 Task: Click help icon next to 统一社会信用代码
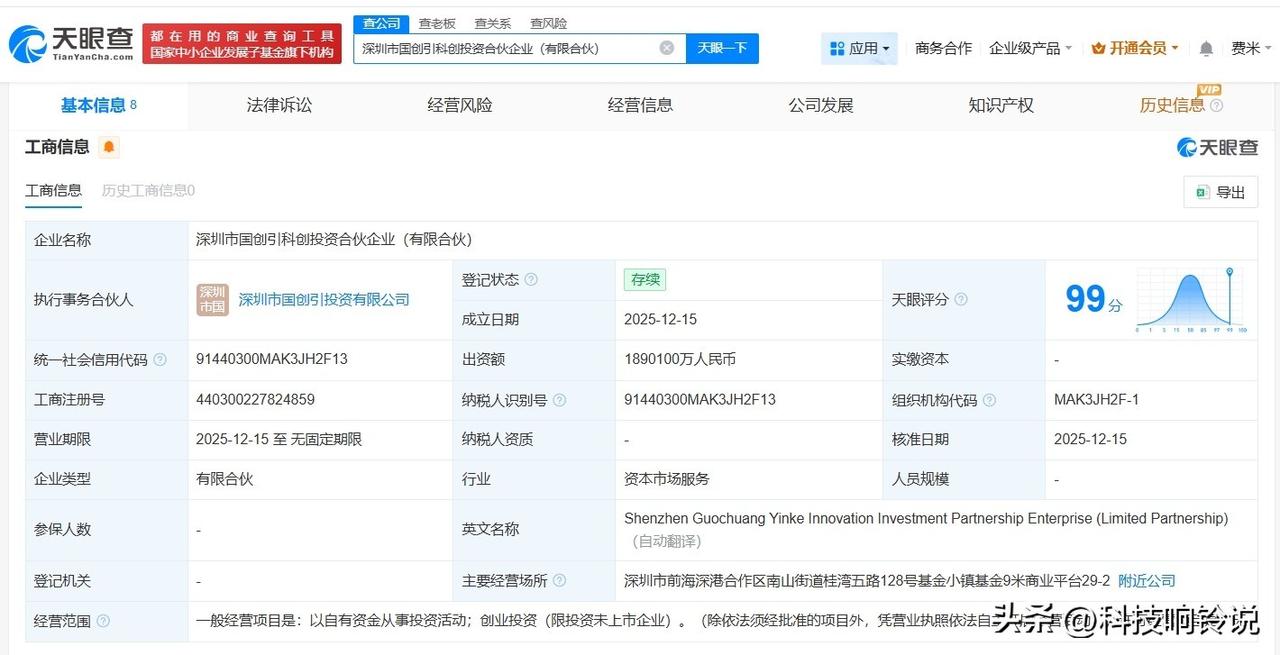point(160,360)
